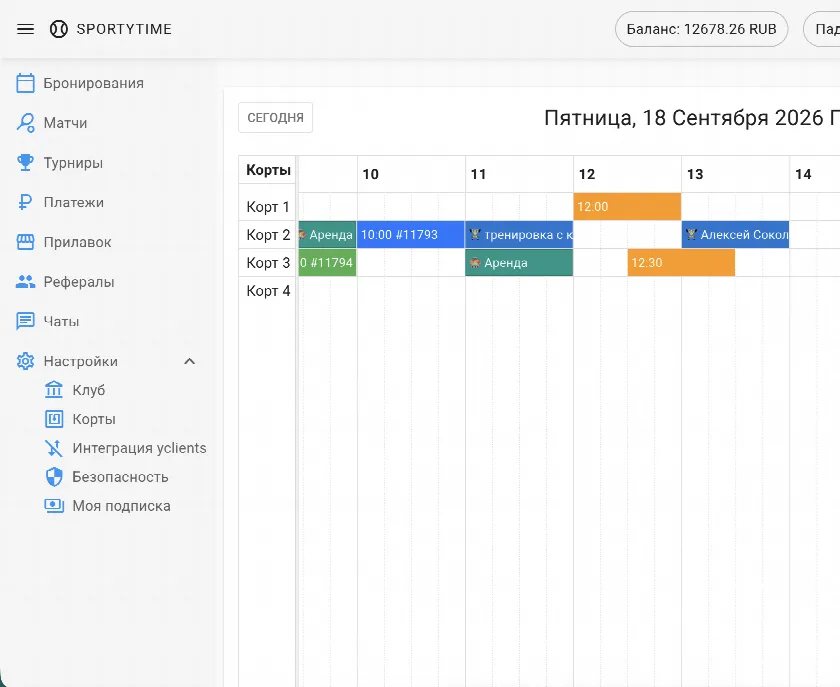Click the Матчи racket icon

pyautogui.click(x=25, y=123)
